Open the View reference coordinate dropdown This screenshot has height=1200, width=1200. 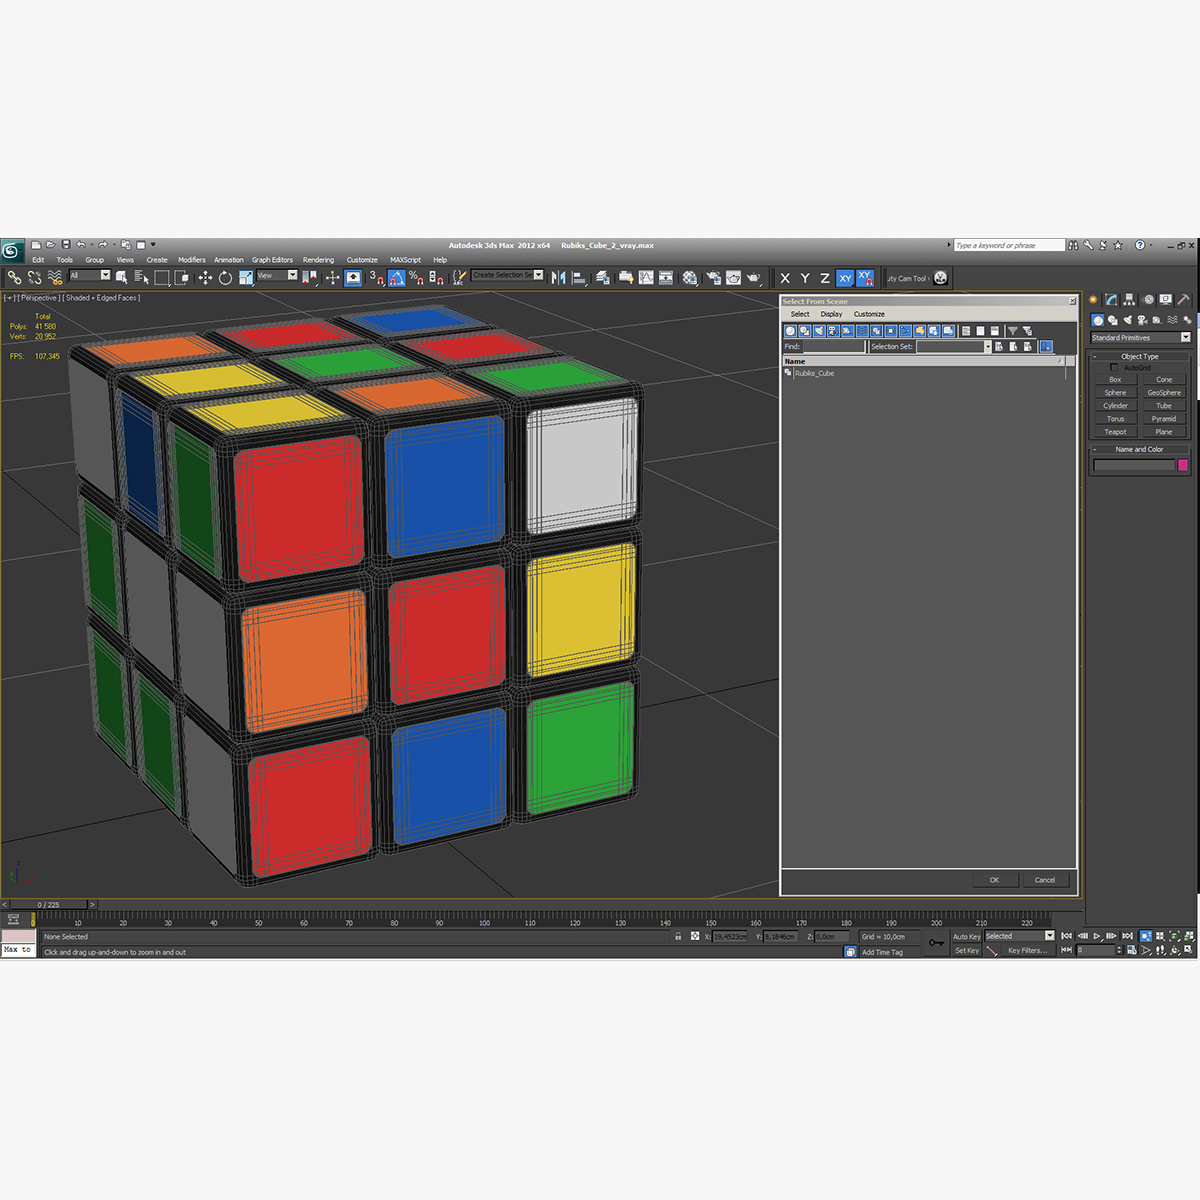click(277, 275)
